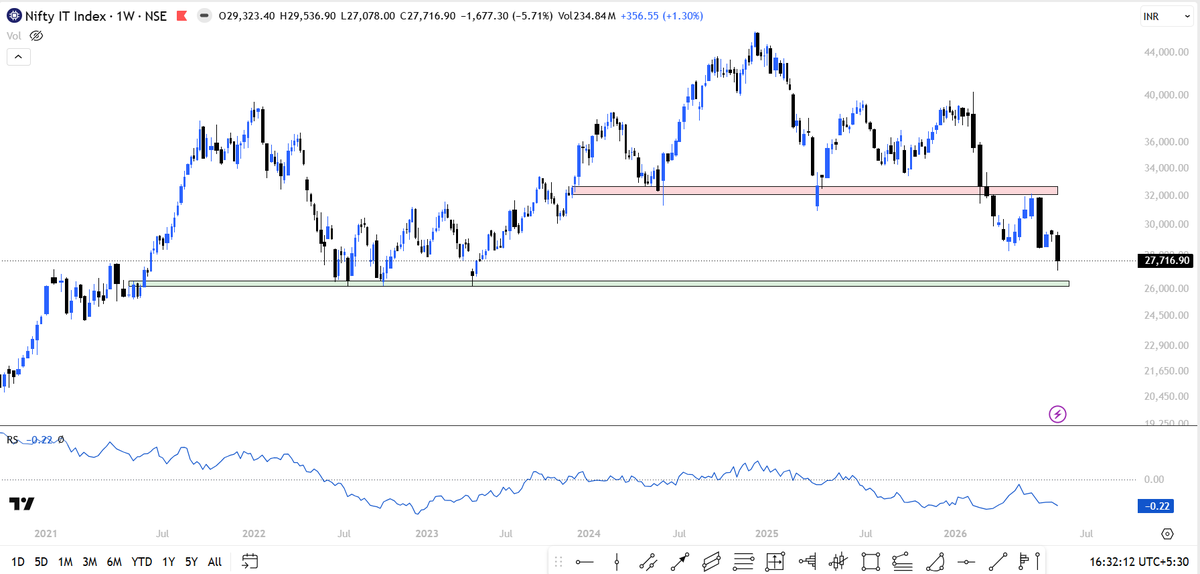Click the 2022 label on time axis
The width and height of the screenshot is (1200, 574).
pos(253,535)
